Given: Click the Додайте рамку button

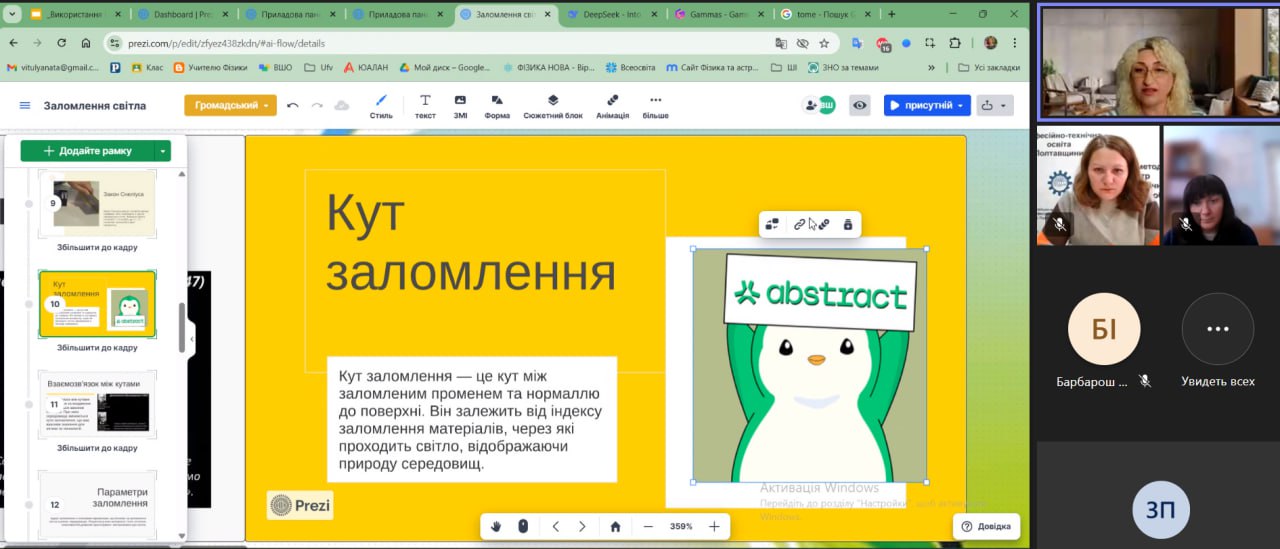Looking at the screenshot, I should click(x=88, y=151).
